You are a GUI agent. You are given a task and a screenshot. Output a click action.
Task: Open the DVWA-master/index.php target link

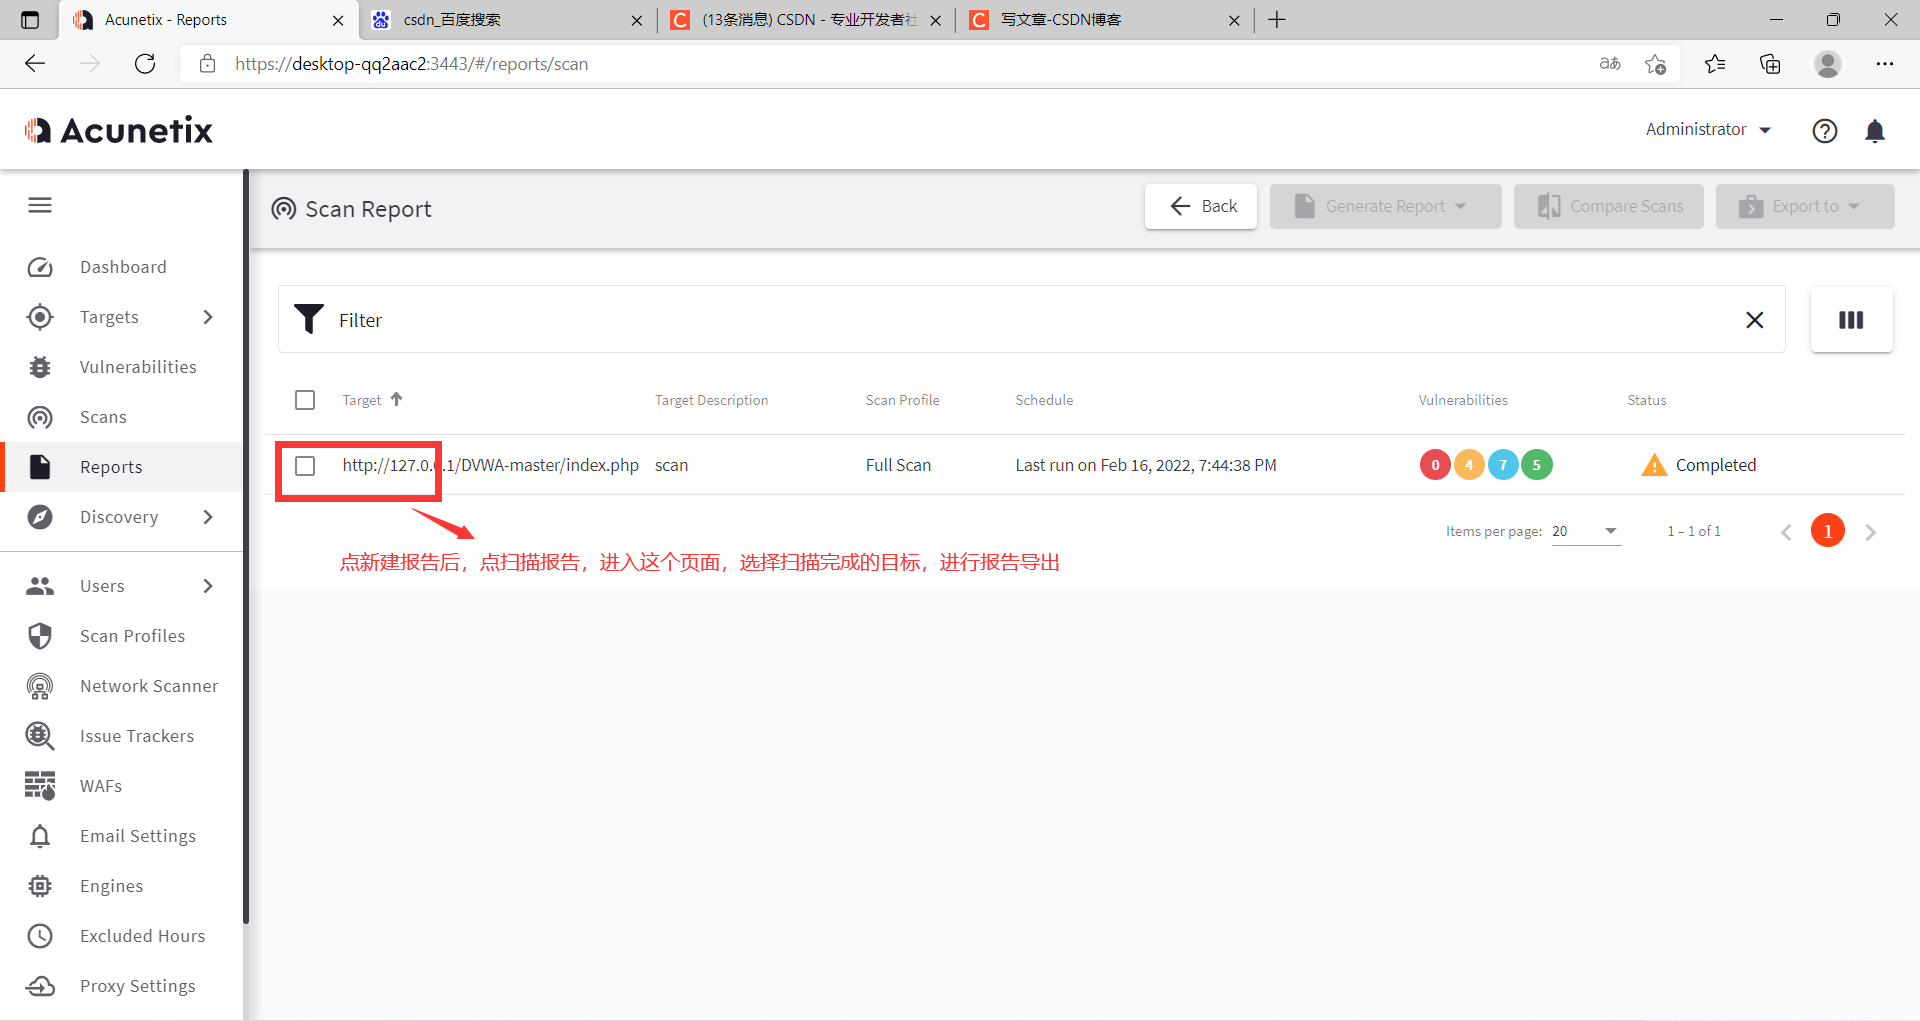coord(490,465)
